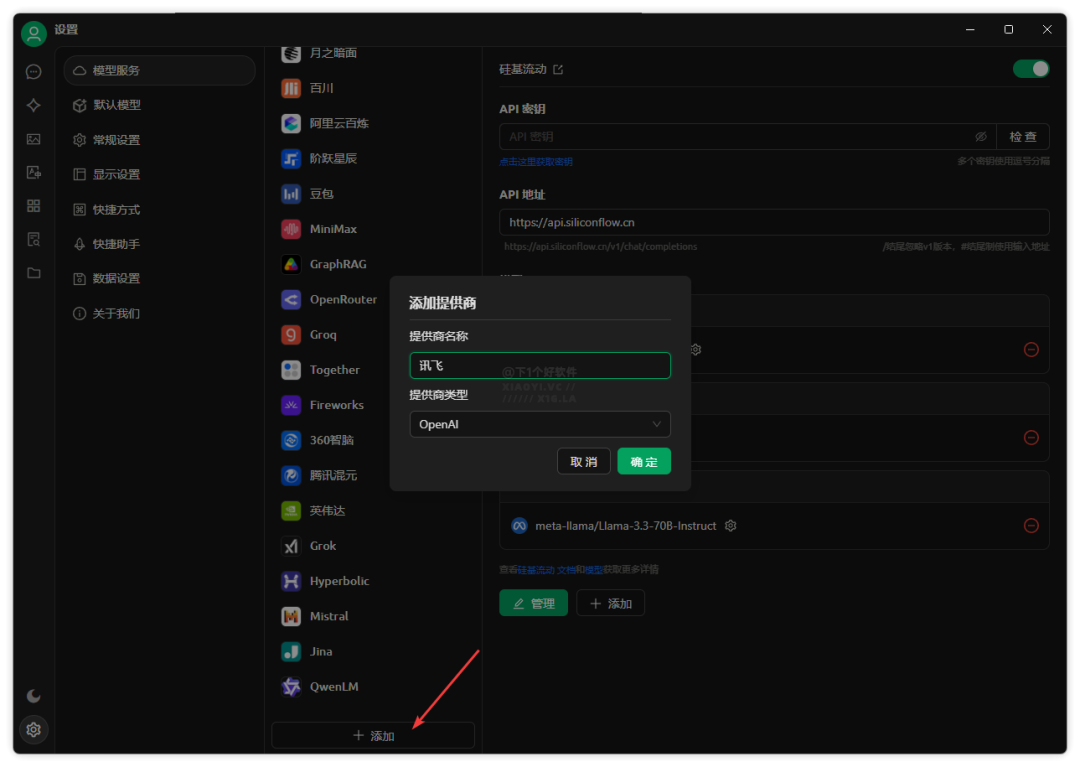The height and width of the screenshot is (767, 1080).
Task: Select the OpenRouter provider icon
Action: 291,300
